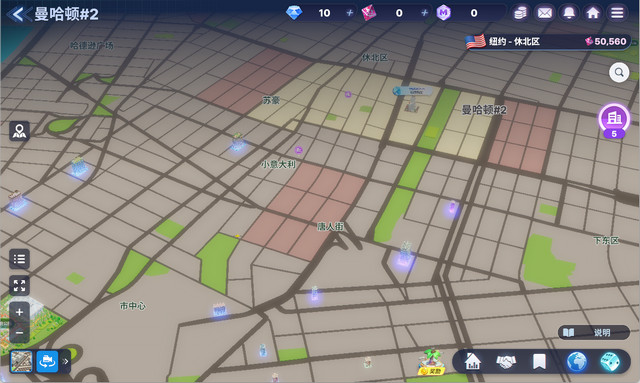Zoom in with the plus button
This screenshot has height=383, width=640.
coord(19,312)
